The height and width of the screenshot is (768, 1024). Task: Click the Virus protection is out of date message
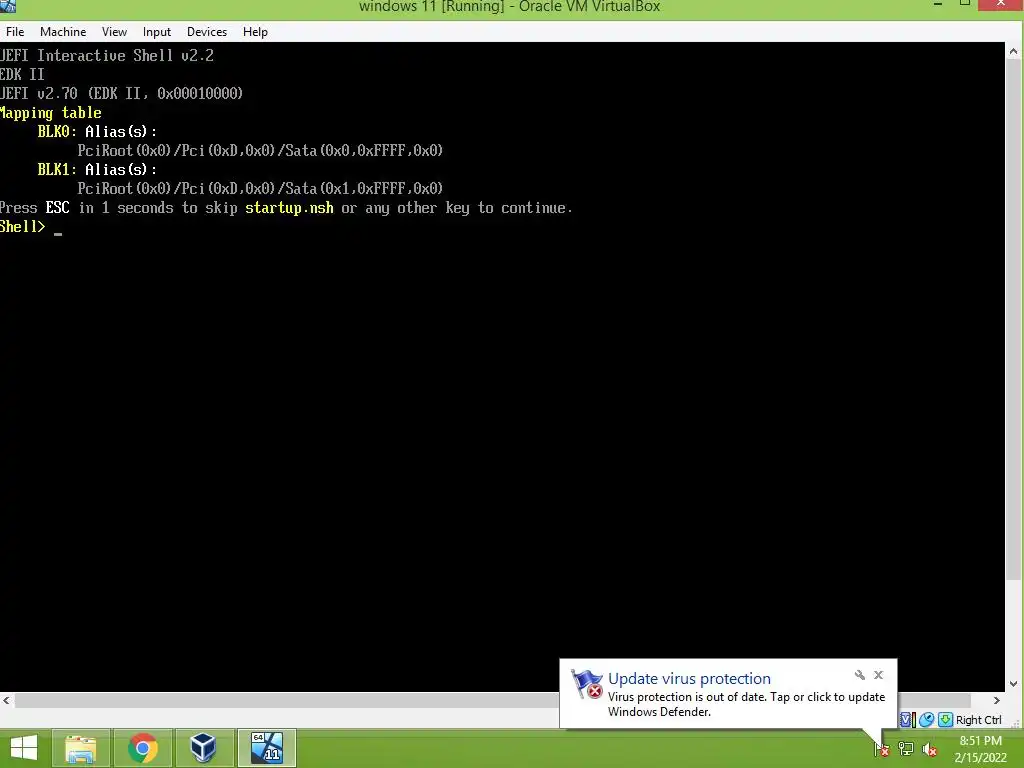(x=746, y=704)
